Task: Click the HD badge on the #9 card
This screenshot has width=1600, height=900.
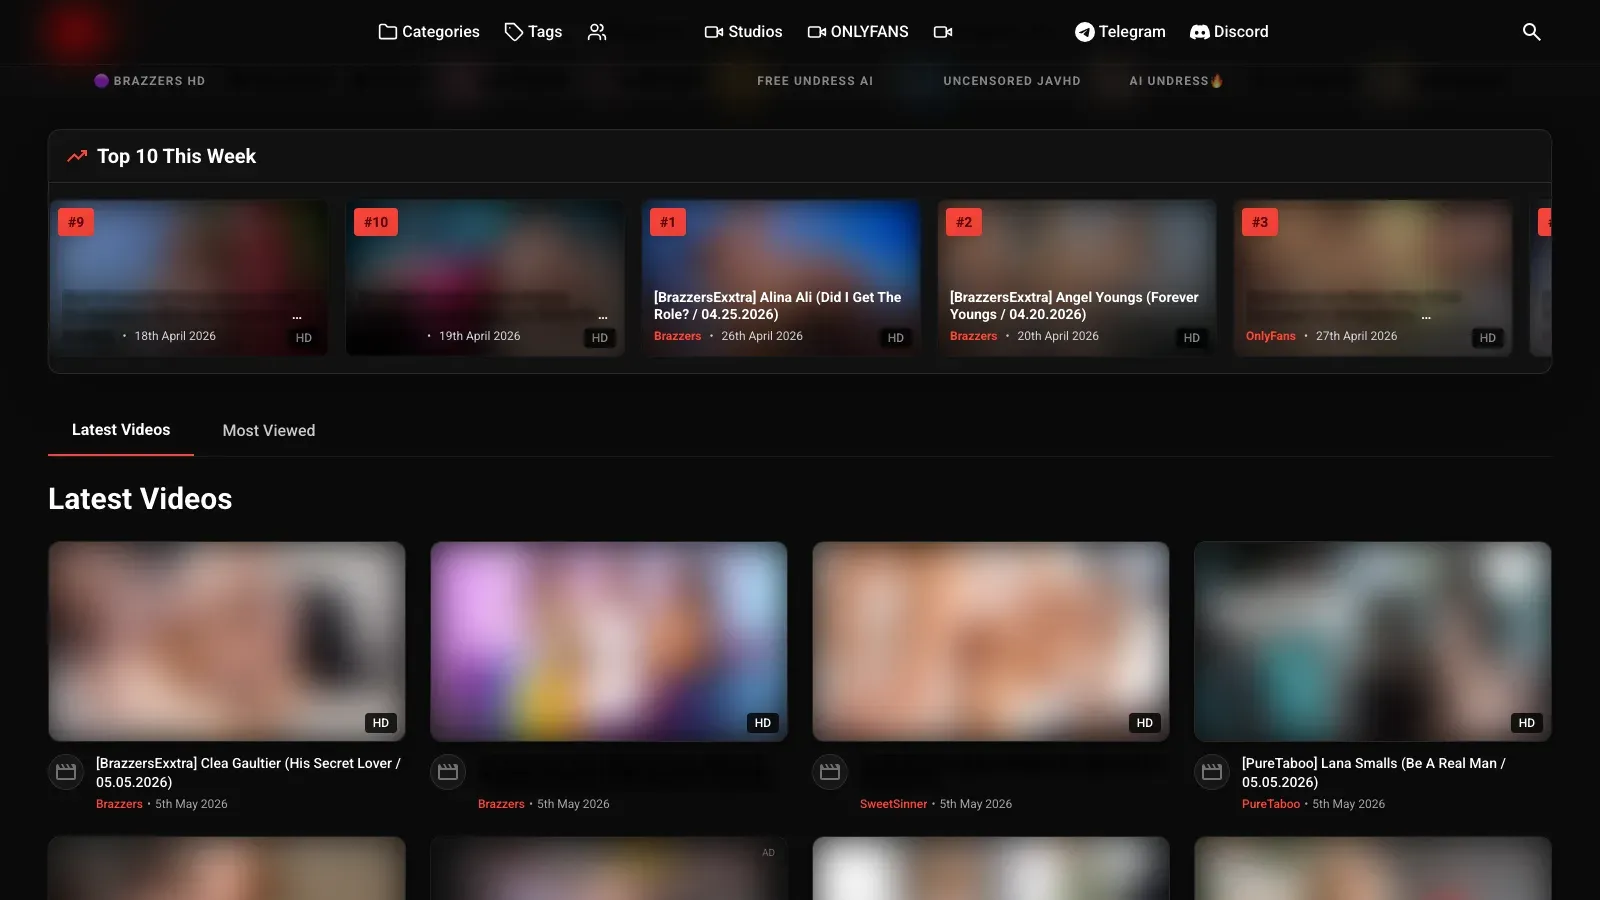Action: click(x=304, y=338)
